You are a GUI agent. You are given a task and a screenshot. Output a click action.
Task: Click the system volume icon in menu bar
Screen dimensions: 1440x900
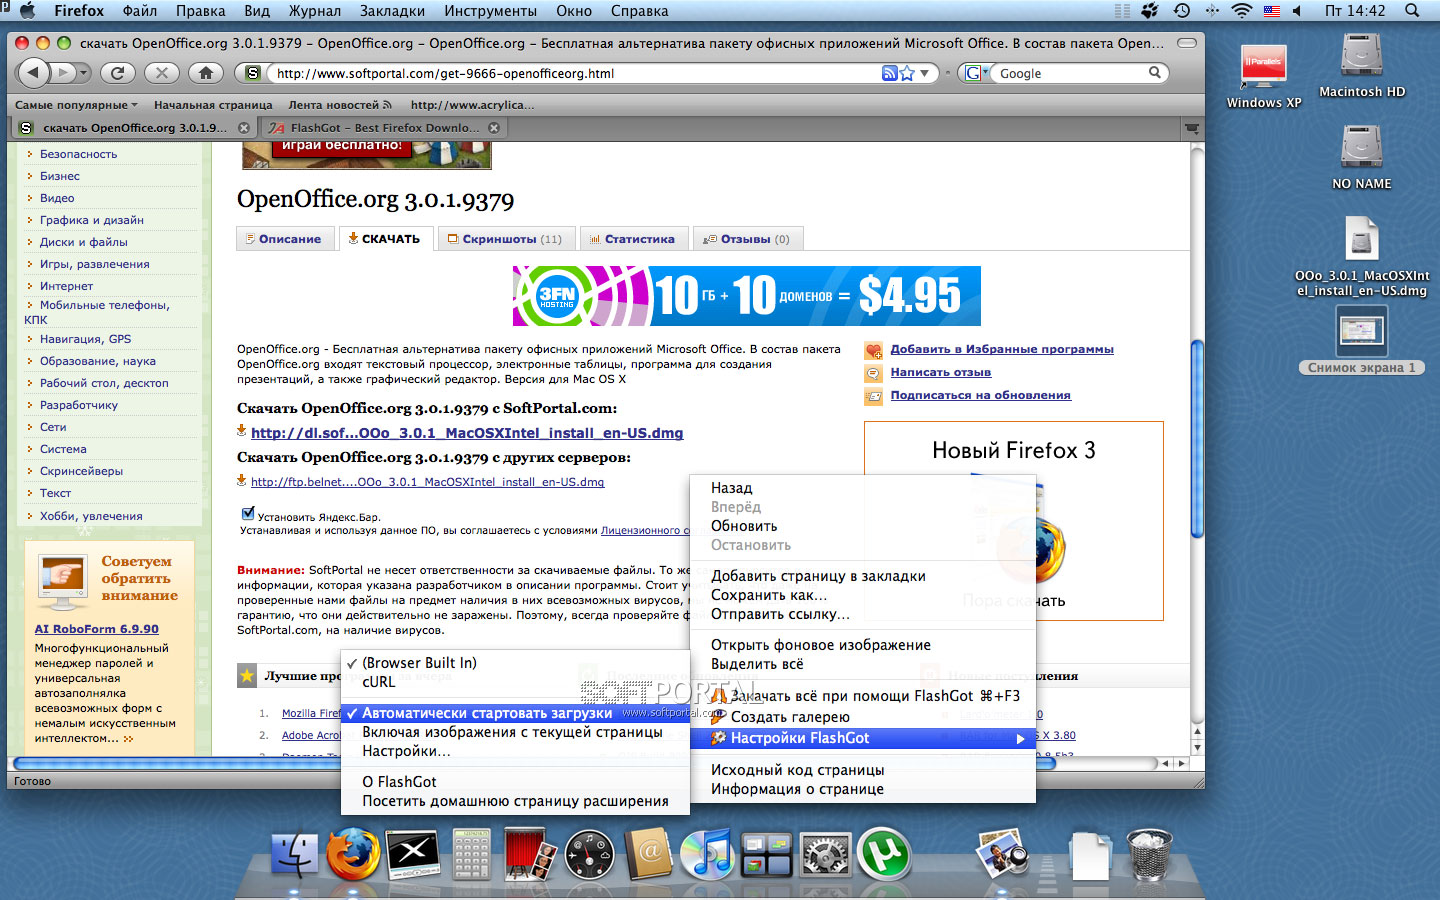pos(1298,11)
